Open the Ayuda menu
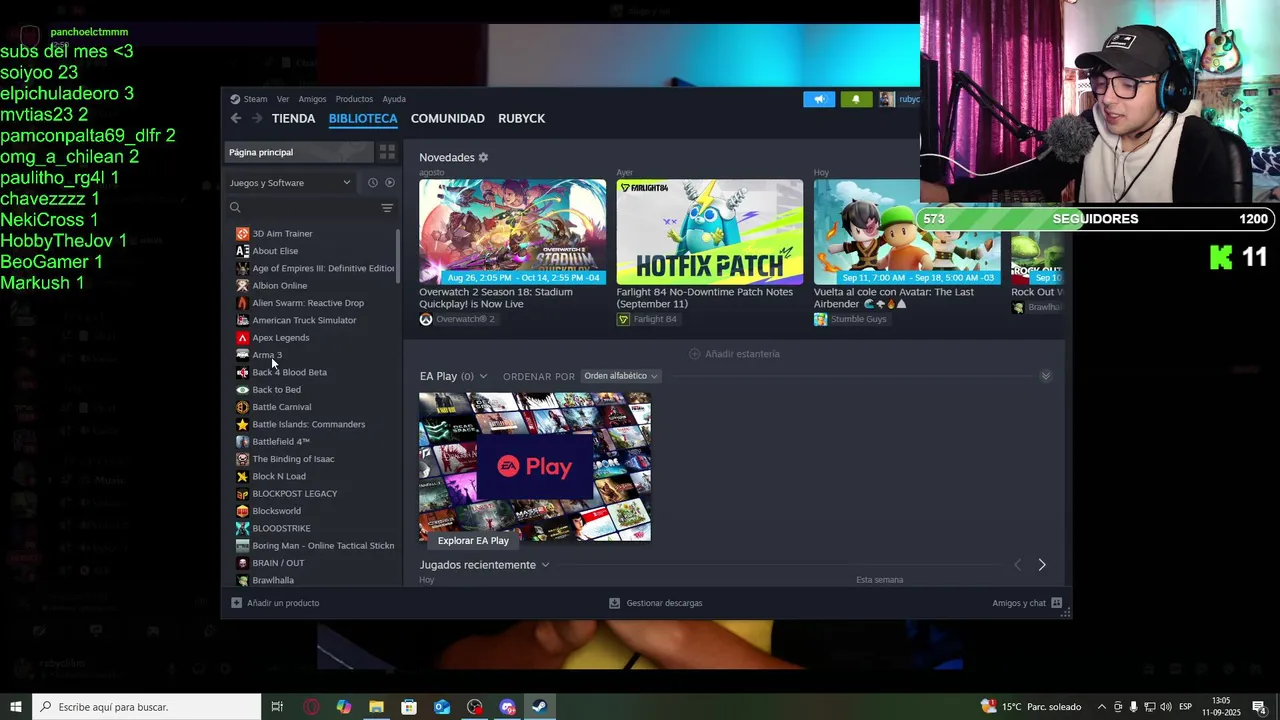Image resolution: width=1280 pixels, height=720 pixels. click(394, 99)
